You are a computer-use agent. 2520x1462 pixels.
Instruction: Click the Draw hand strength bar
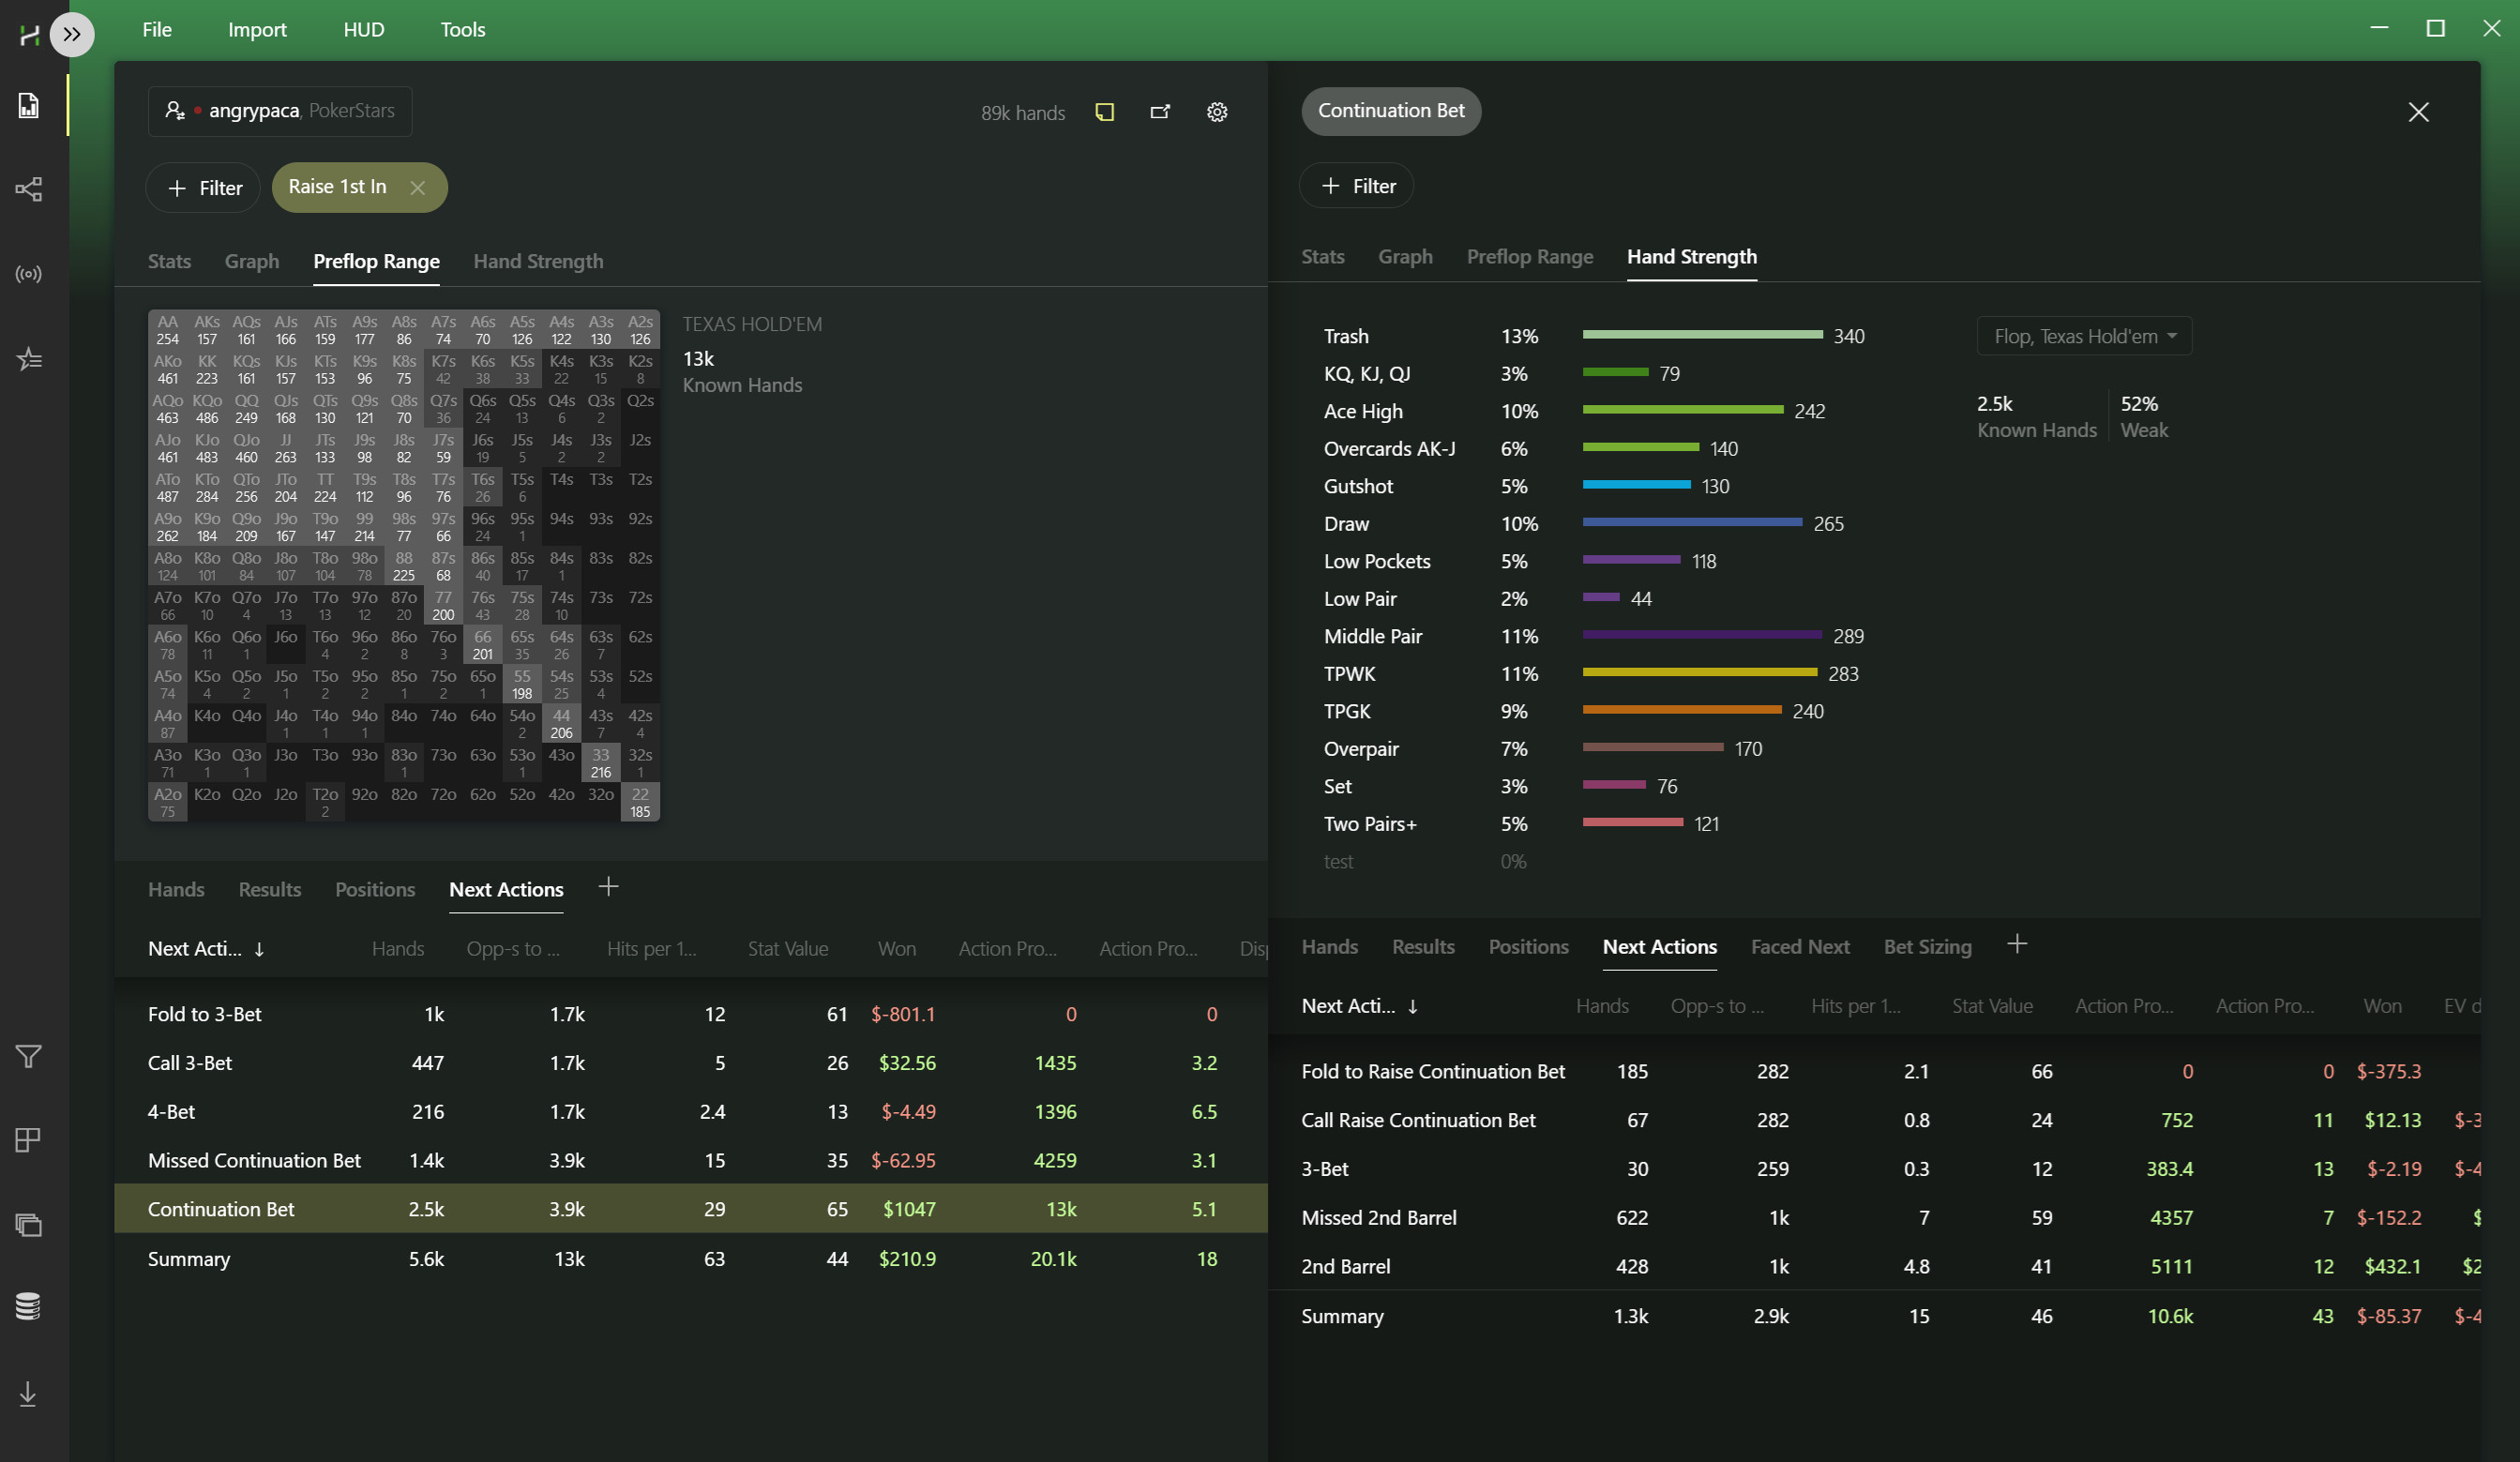1697,524
